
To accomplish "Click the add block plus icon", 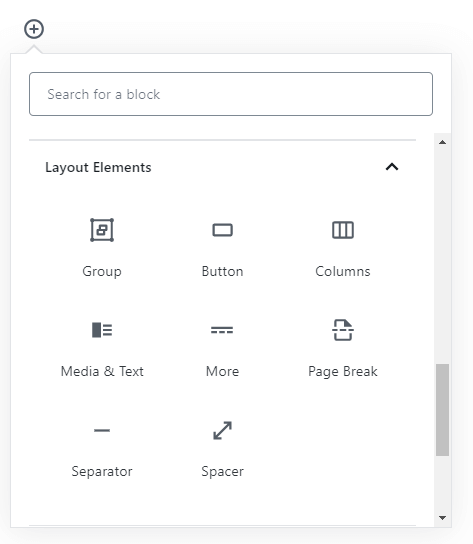I will click(34, 29).
